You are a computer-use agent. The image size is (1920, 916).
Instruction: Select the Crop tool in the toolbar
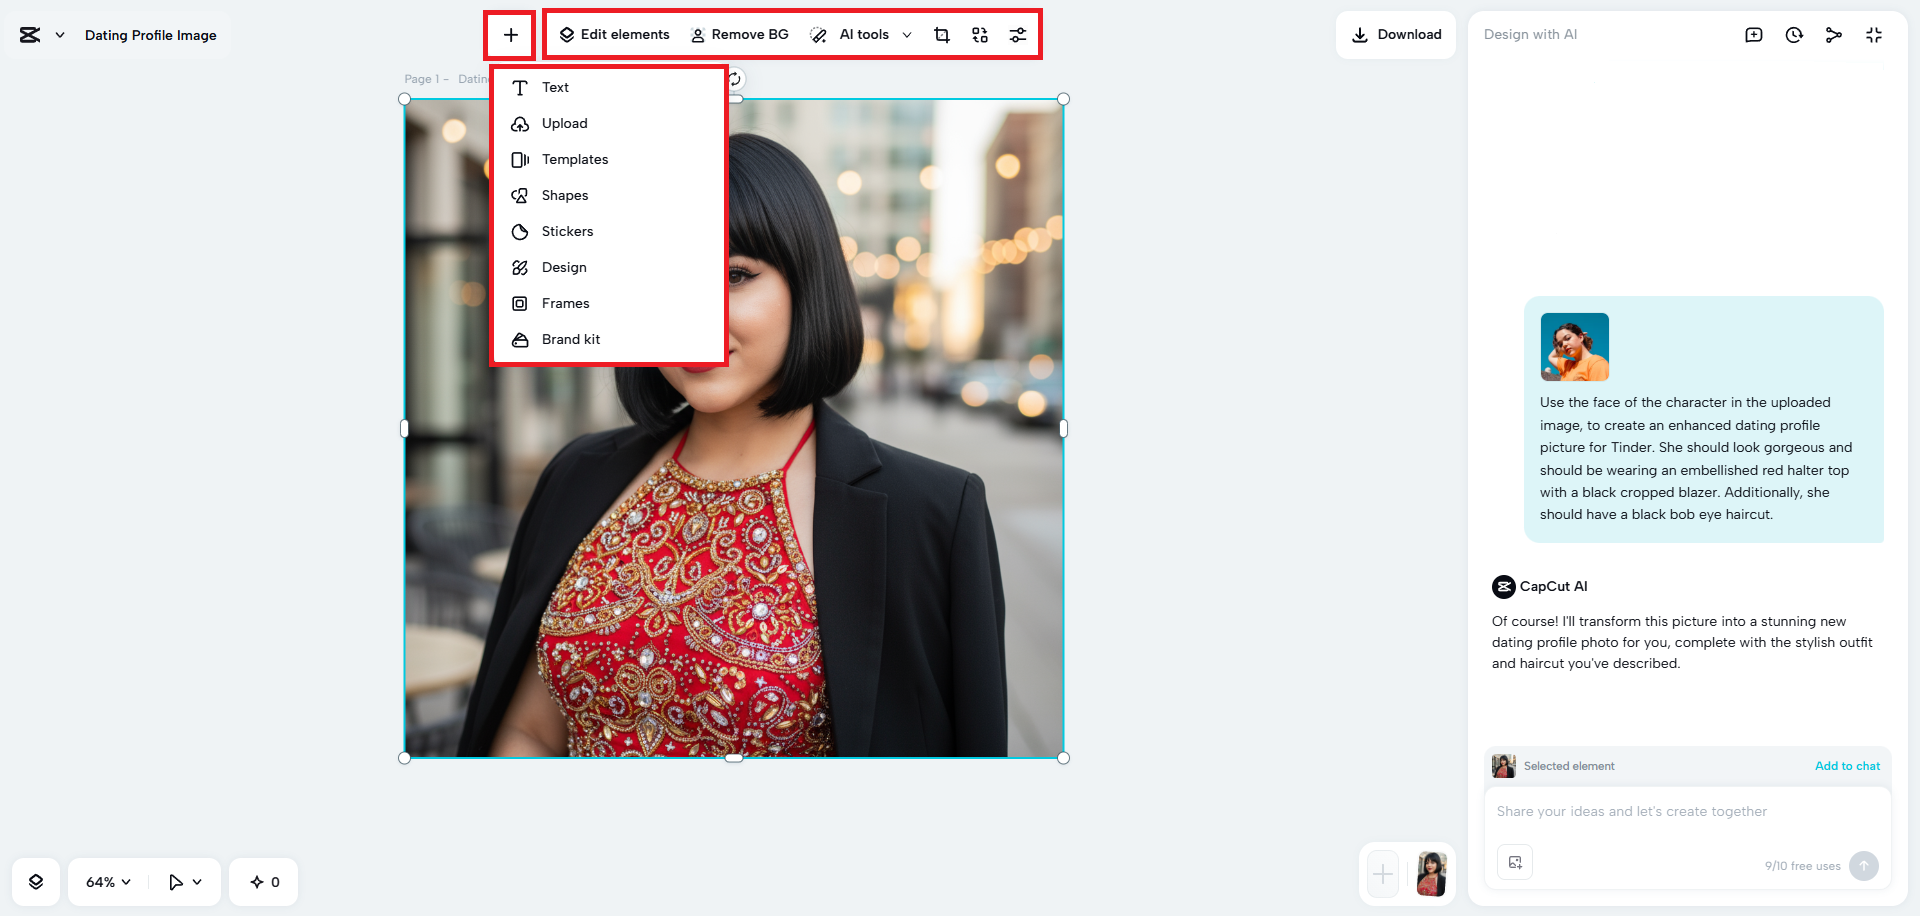941,34
